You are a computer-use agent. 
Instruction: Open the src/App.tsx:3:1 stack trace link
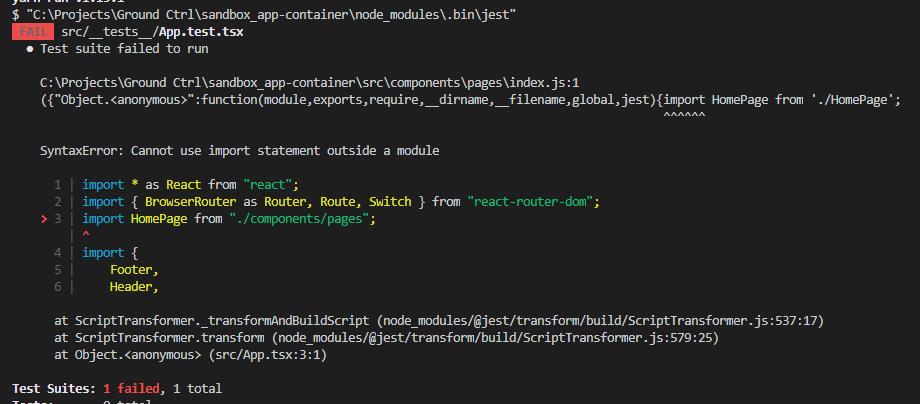coord(268,355)
